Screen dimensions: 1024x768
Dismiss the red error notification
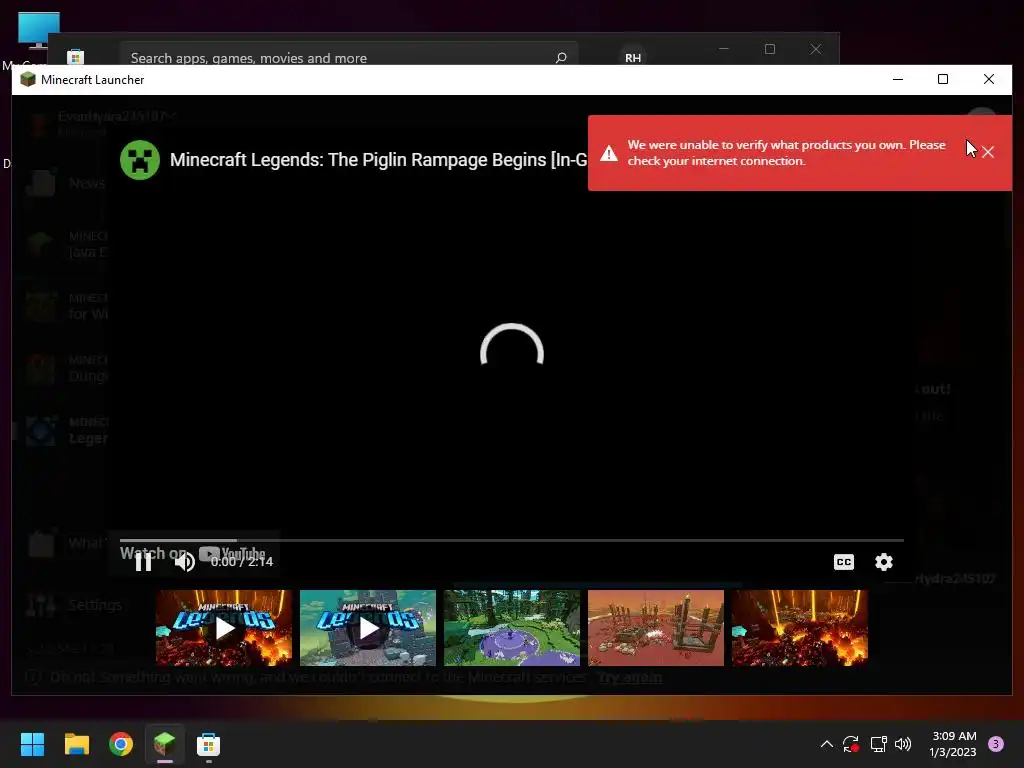987,152
